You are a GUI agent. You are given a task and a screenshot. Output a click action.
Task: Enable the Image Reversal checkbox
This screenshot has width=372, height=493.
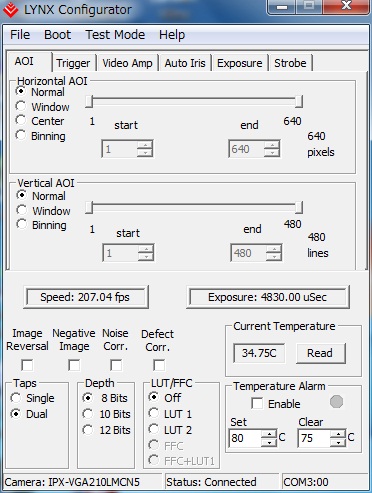point(27,365)
